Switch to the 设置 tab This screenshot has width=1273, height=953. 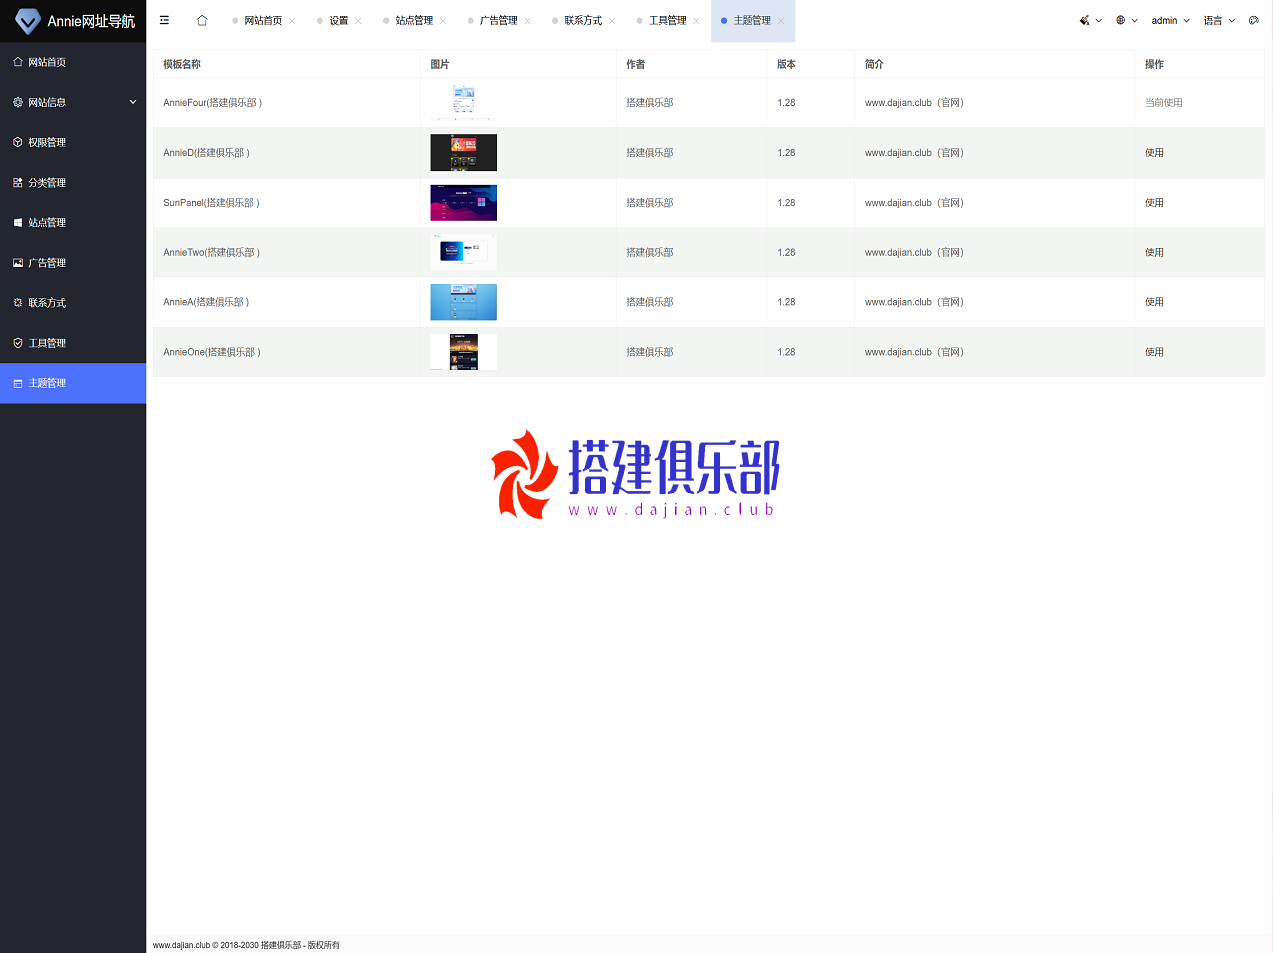[x=339, y=20]
